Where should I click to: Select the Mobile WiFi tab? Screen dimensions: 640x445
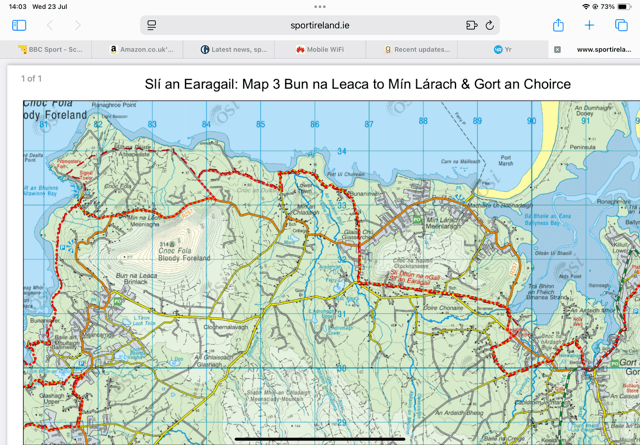[x=320, y=49]
